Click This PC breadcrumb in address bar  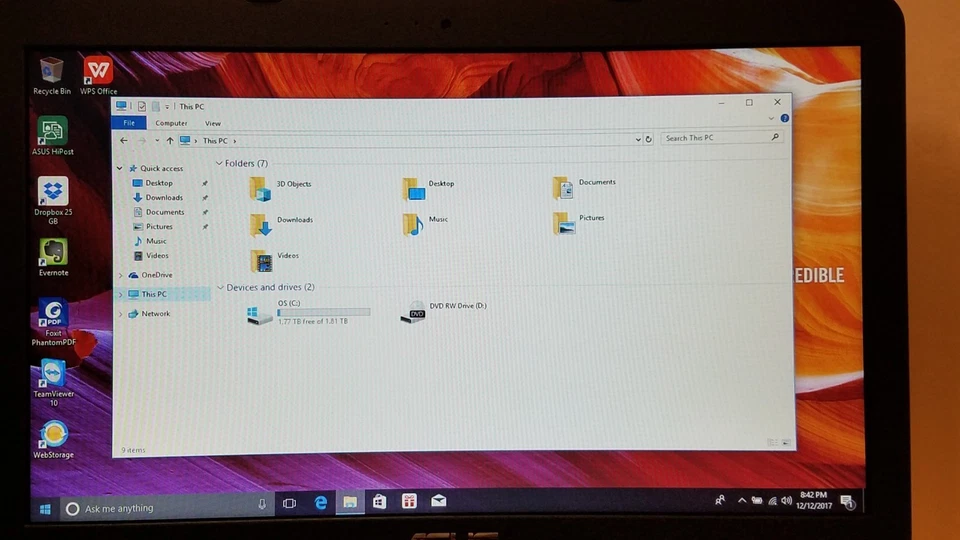pyautogui.click(x=215, y=141)
